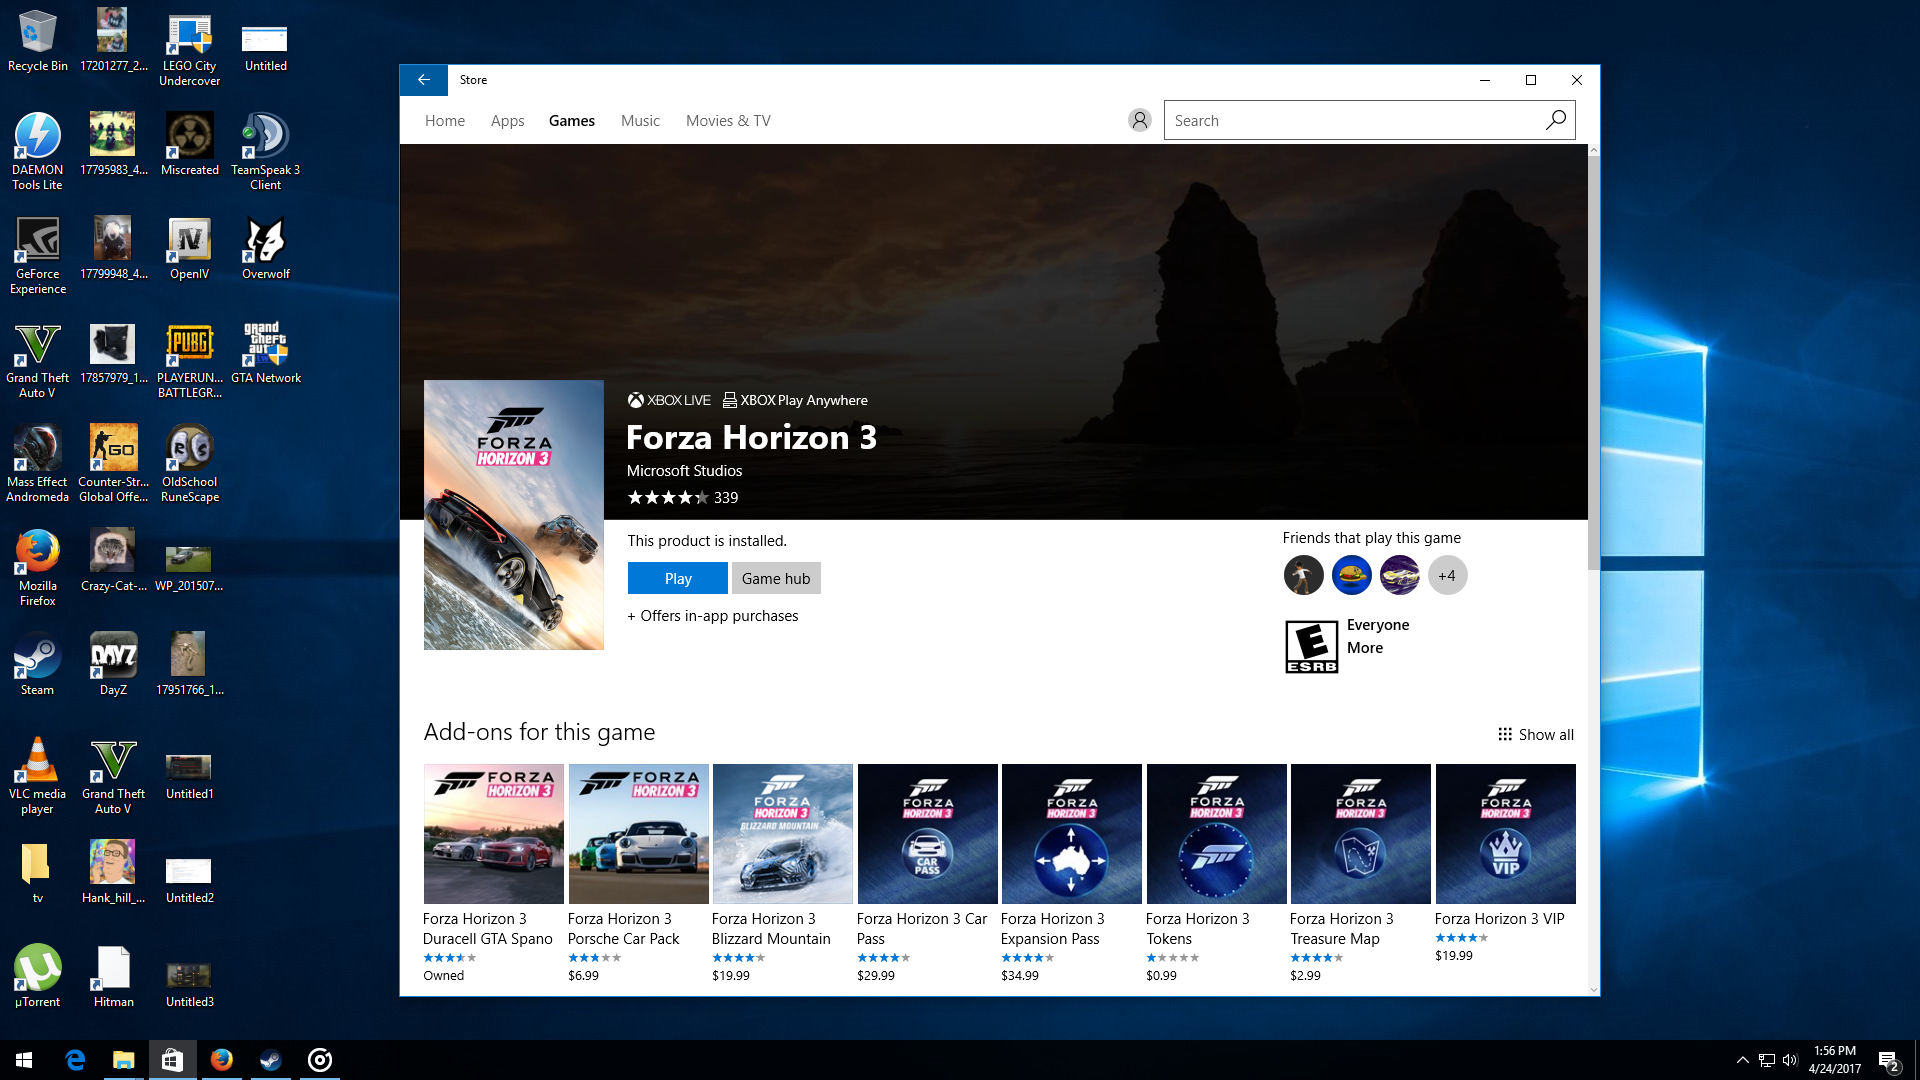Open Forza Horizon 3 VIP add-on

(x=1505, y=863)
